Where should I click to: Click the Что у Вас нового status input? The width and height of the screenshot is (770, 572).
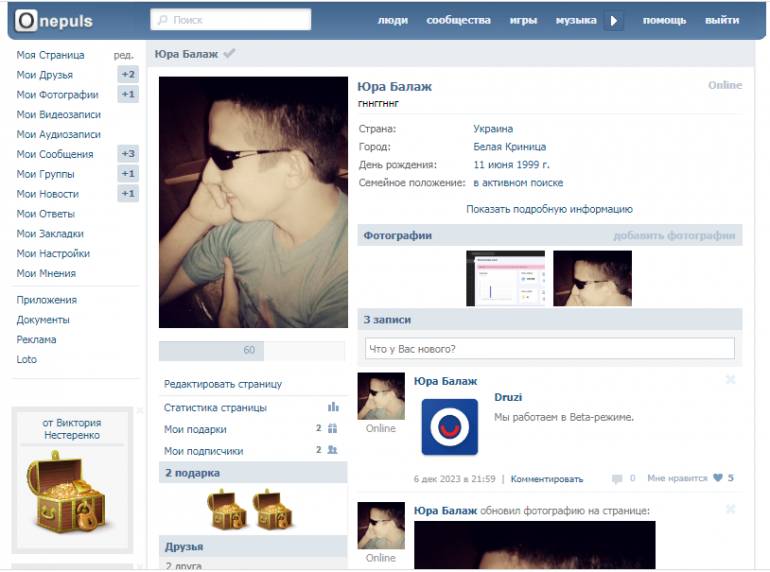pos(549,349)
